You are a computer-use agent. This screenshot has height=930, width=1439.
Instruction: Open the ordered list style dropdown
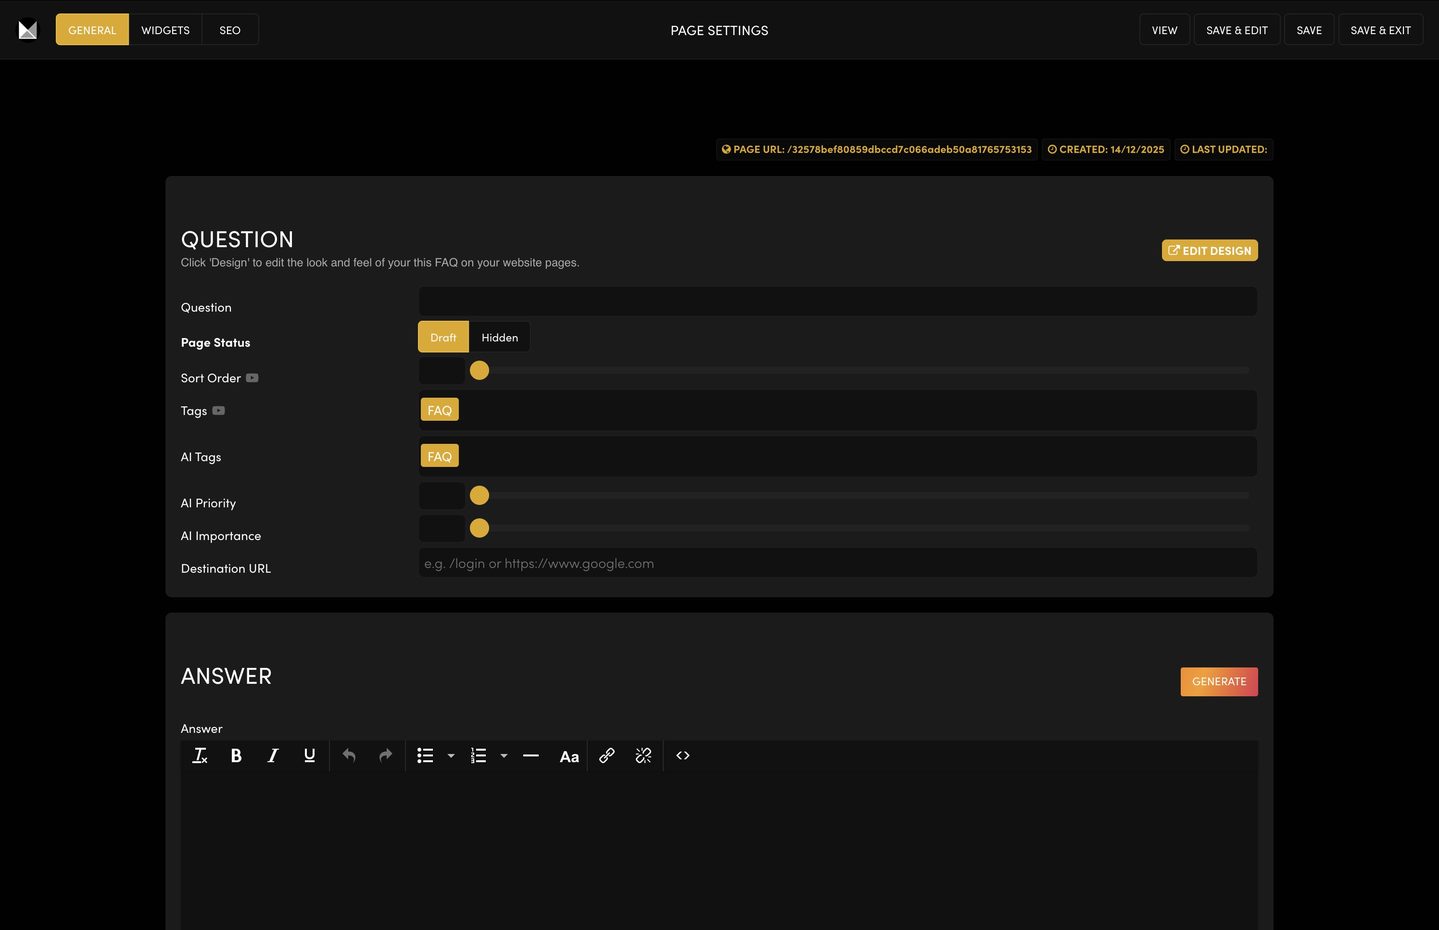click(x=503, y=755)
